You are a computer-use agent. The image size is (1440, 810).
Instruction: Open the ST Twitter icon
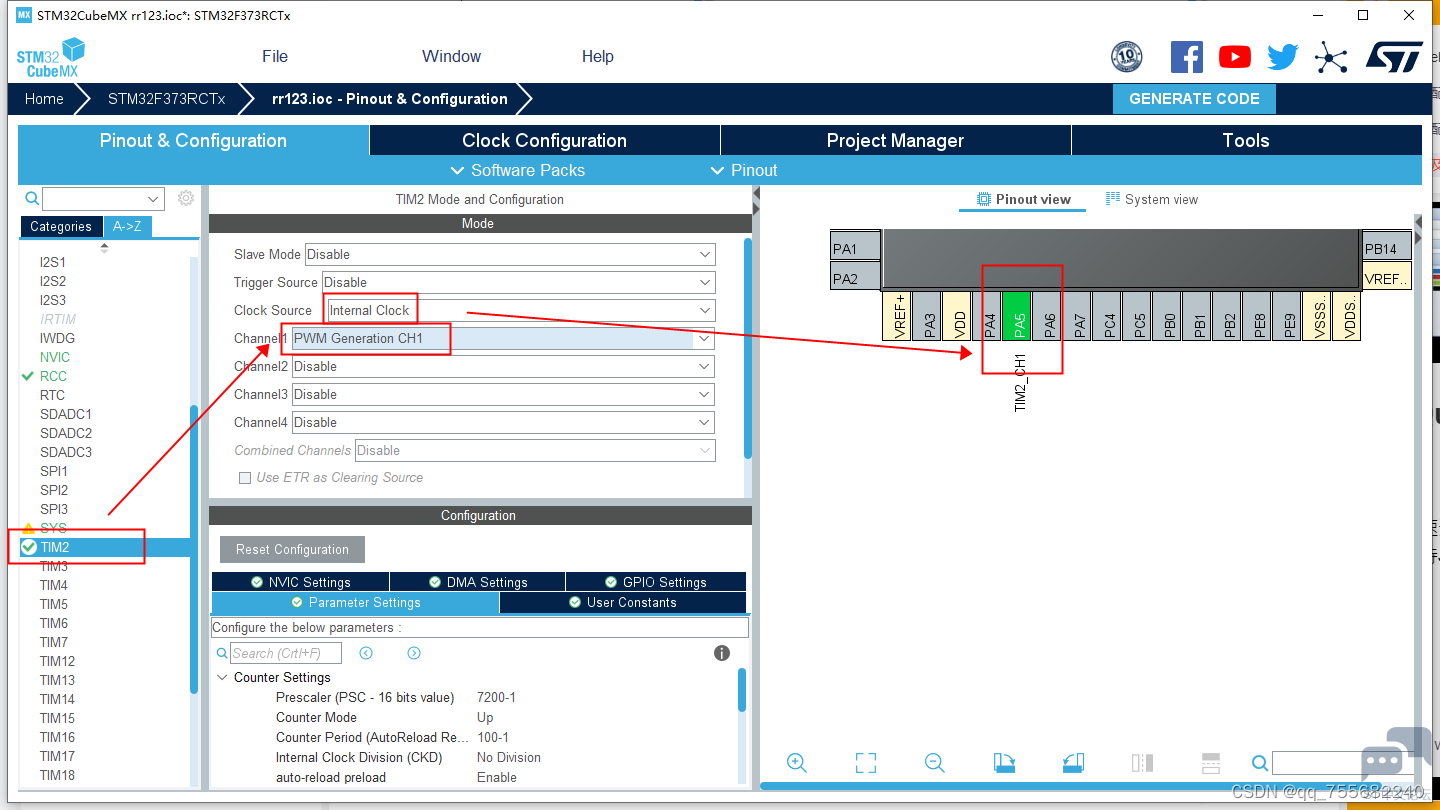(x=1283, y=57)
